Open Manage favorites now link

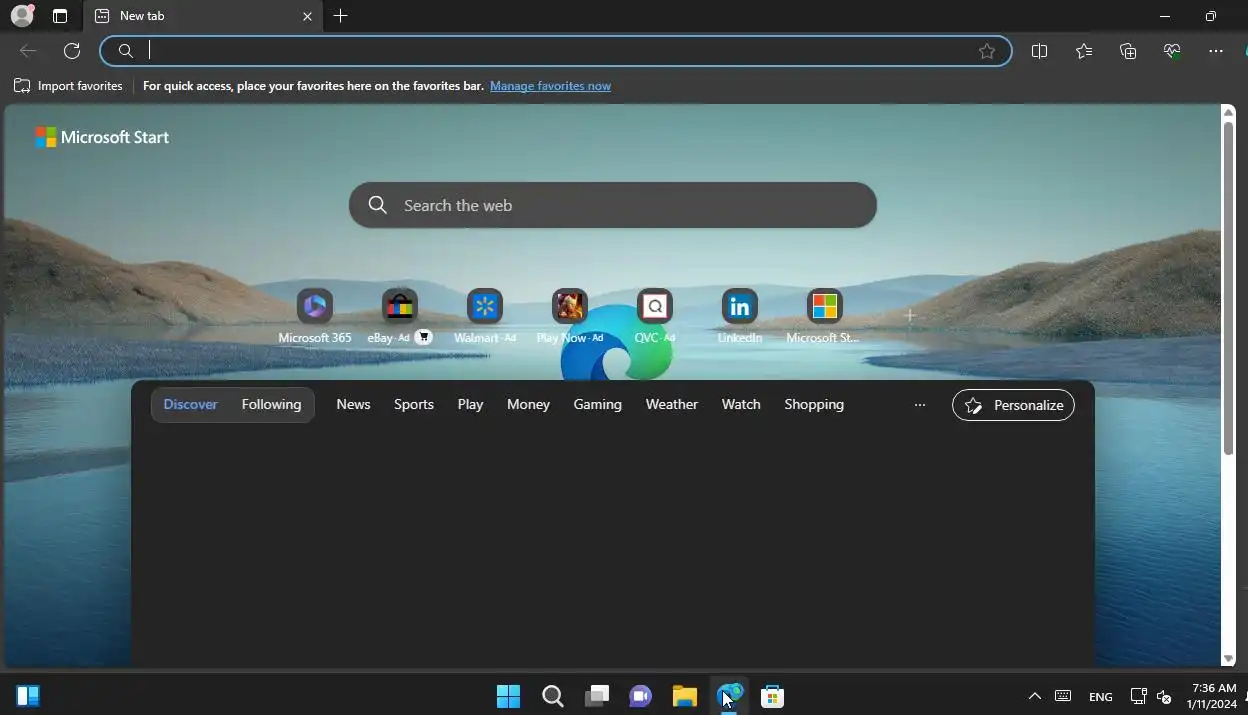point(550,86)
